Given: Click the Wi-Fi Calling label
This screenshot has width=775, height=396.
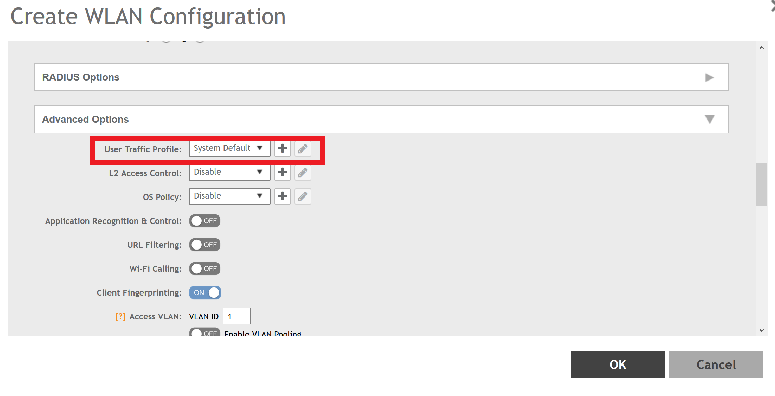Looking at the screenshot, I should (155, 269).
